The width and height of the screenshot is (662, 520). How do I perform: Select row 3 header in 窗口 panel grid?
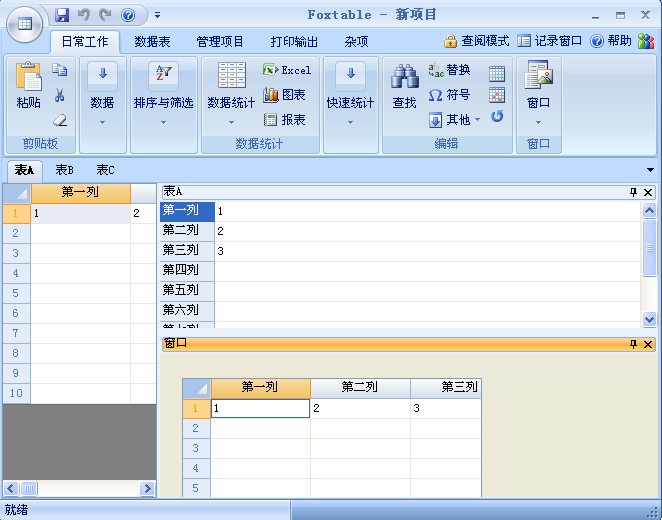click(196, 448)
